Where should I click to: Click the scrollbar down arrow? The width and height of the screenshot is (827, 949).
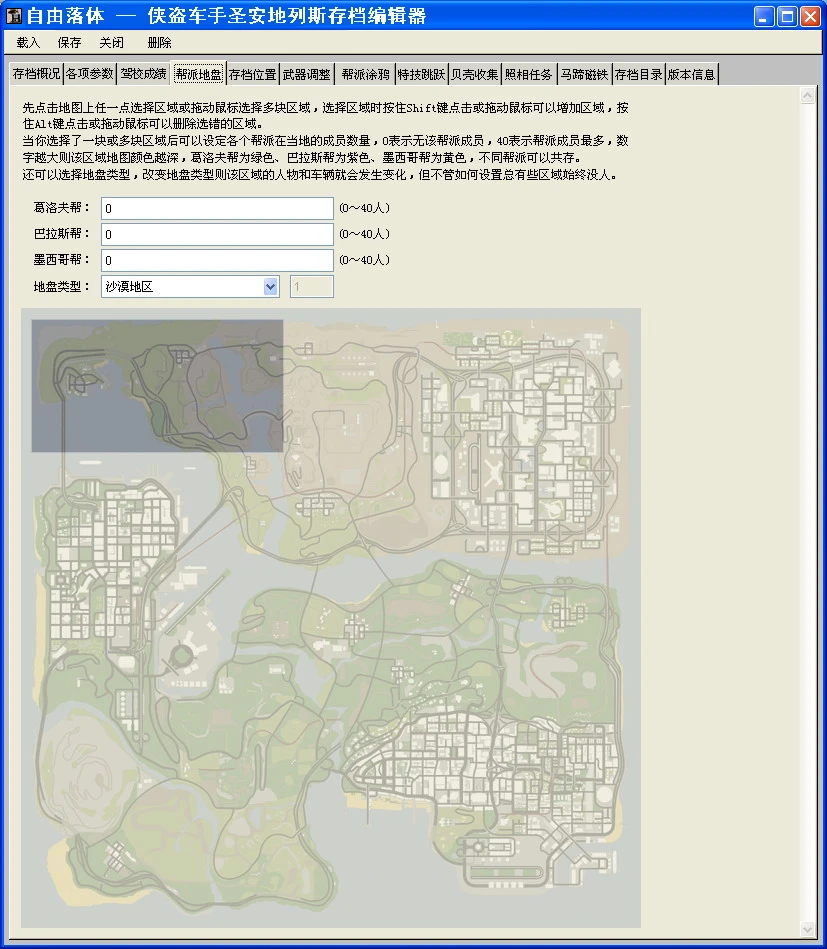pyautogui.click(x=807, y=929)
